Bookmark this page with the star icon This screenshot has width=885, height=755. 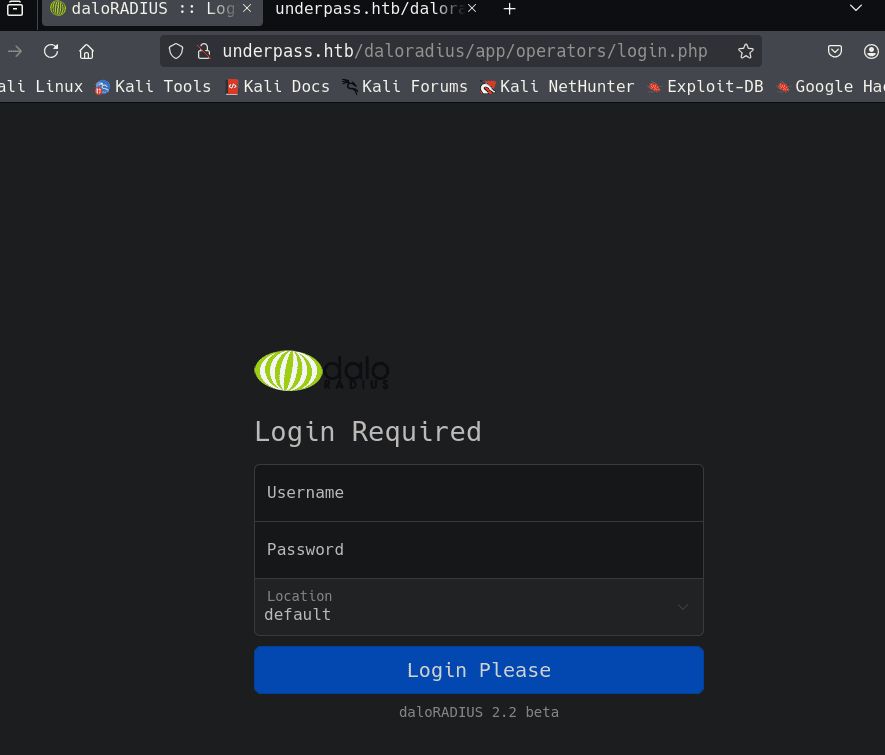click(x=745, y=51)
